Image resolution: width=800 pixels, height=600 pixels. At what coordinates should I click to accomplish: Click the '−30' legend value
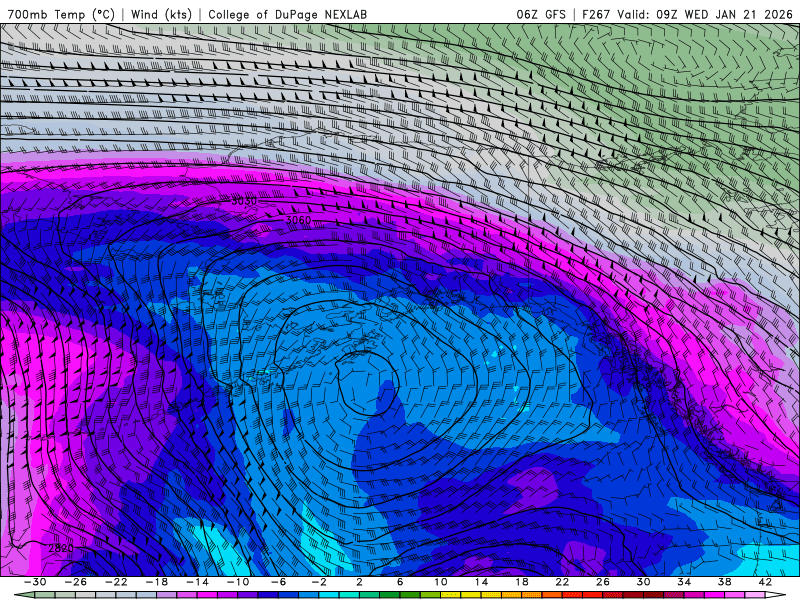click(x=35, y=582)
